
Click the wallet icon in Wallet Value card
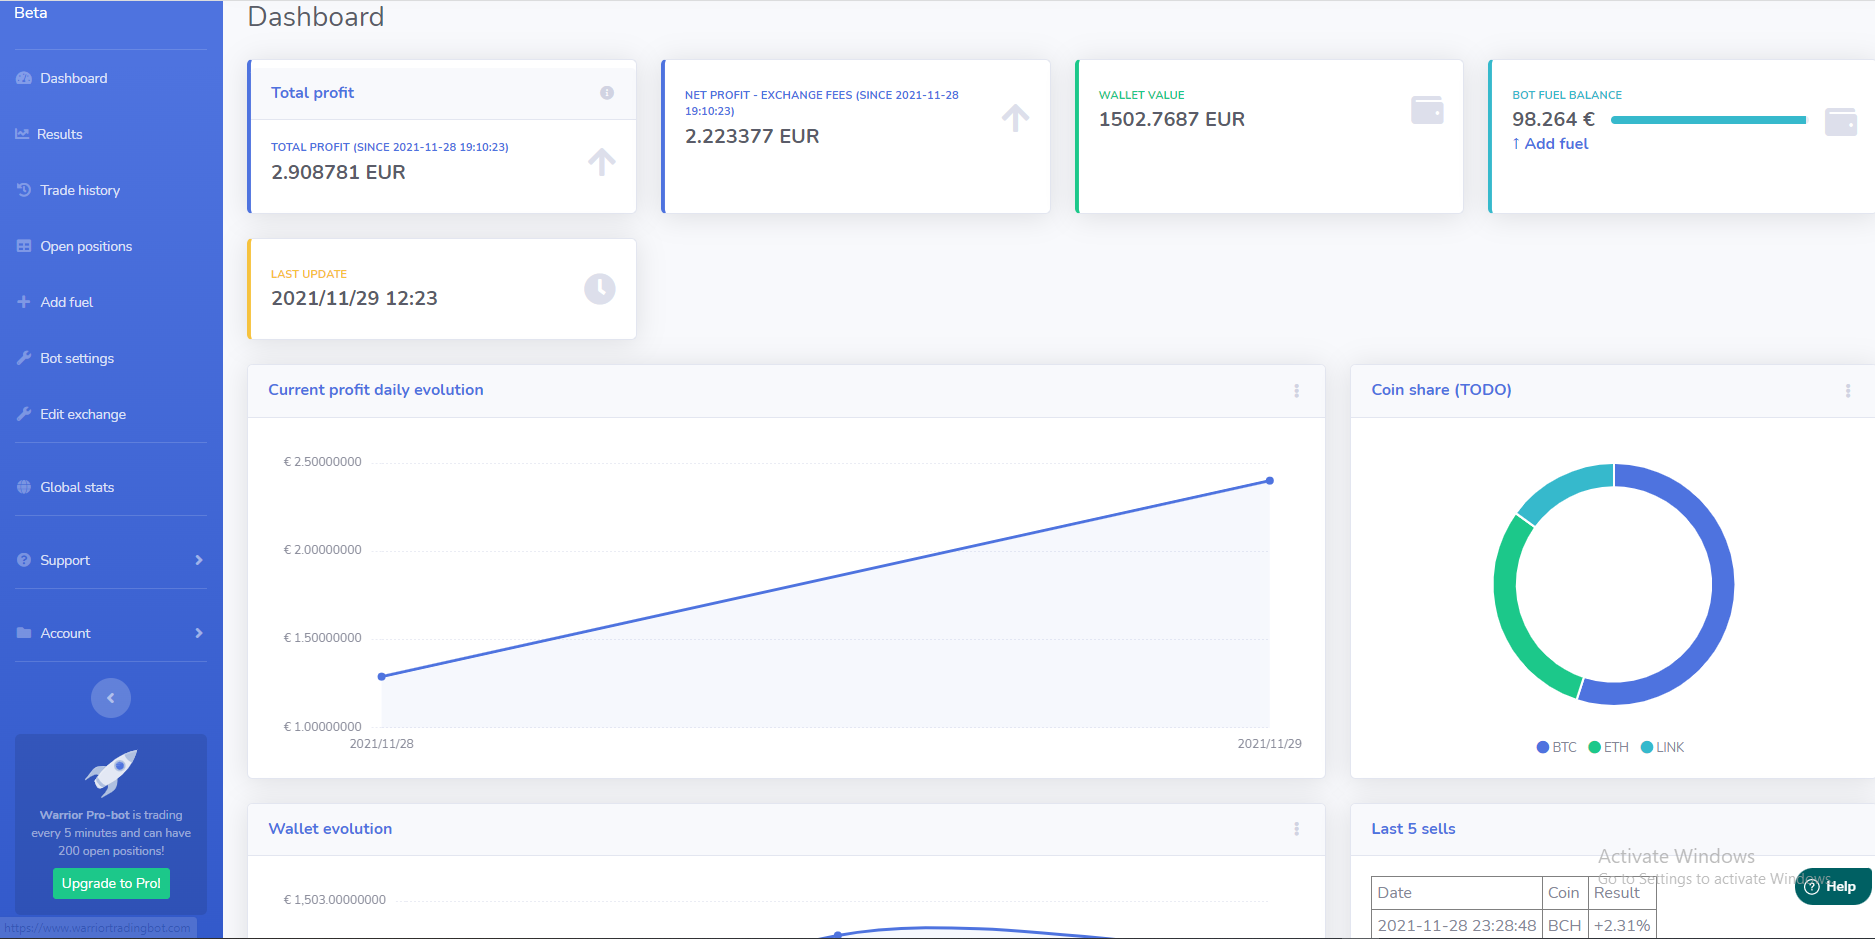pyautogui.click(x=1426, y=110)
